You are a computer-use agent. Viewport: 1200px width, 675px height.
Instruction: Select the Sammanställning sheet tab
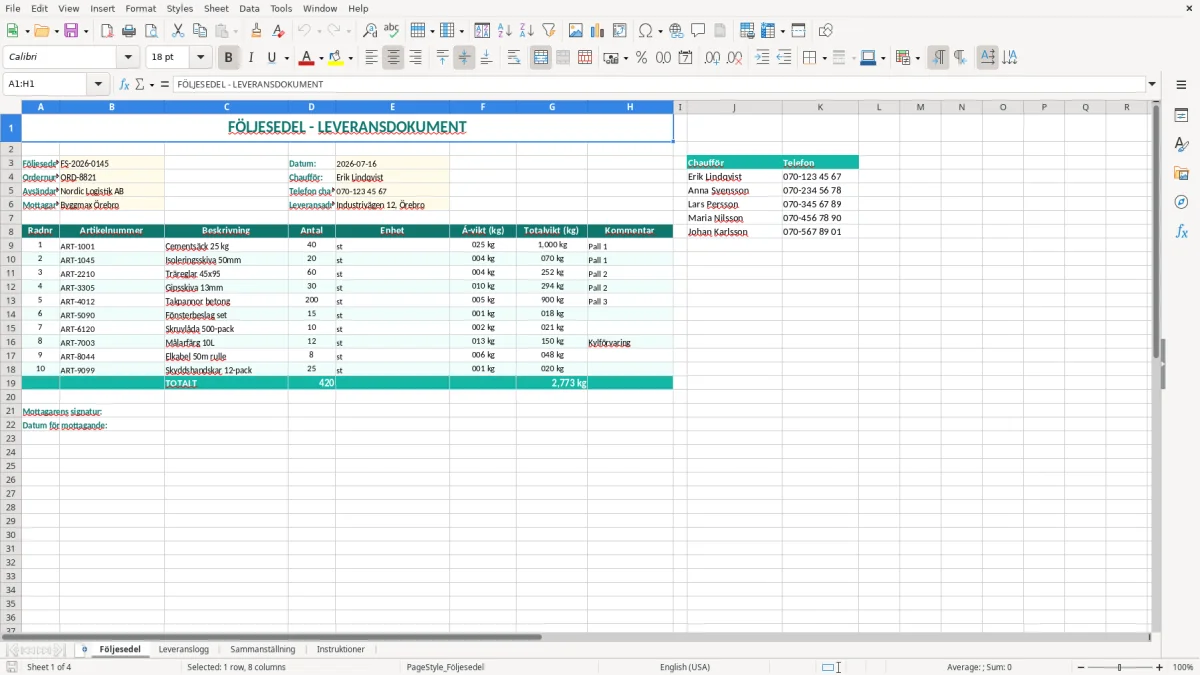[x=262, y=649]
